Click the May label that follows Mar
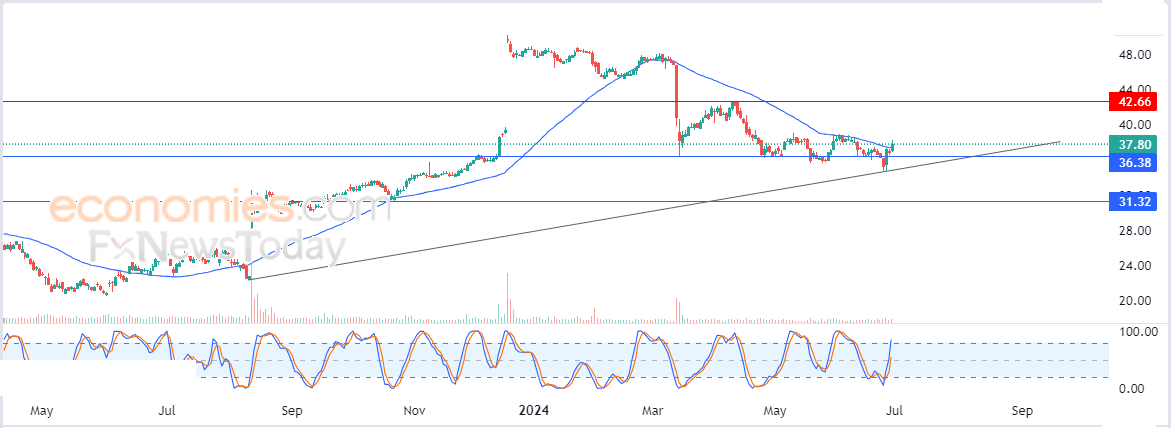 pos(777,412)
